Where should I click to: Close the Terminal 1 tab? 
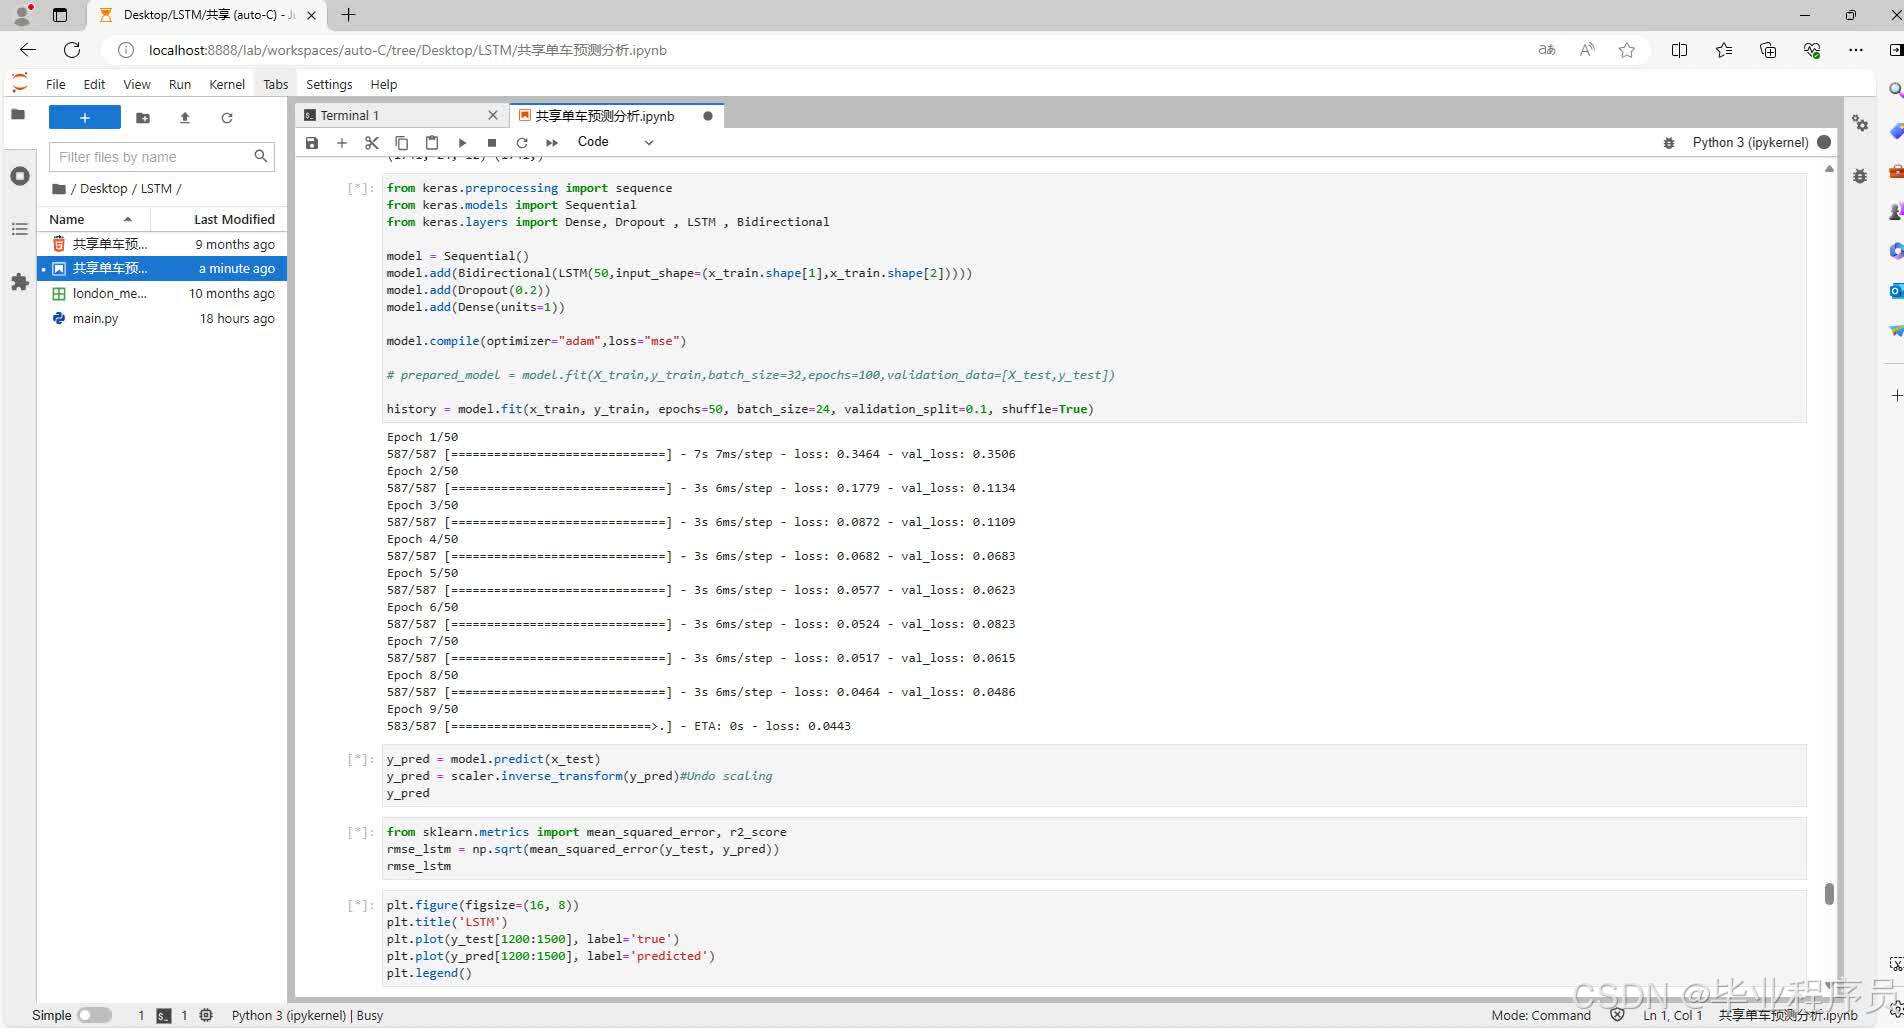coord(493,116)
